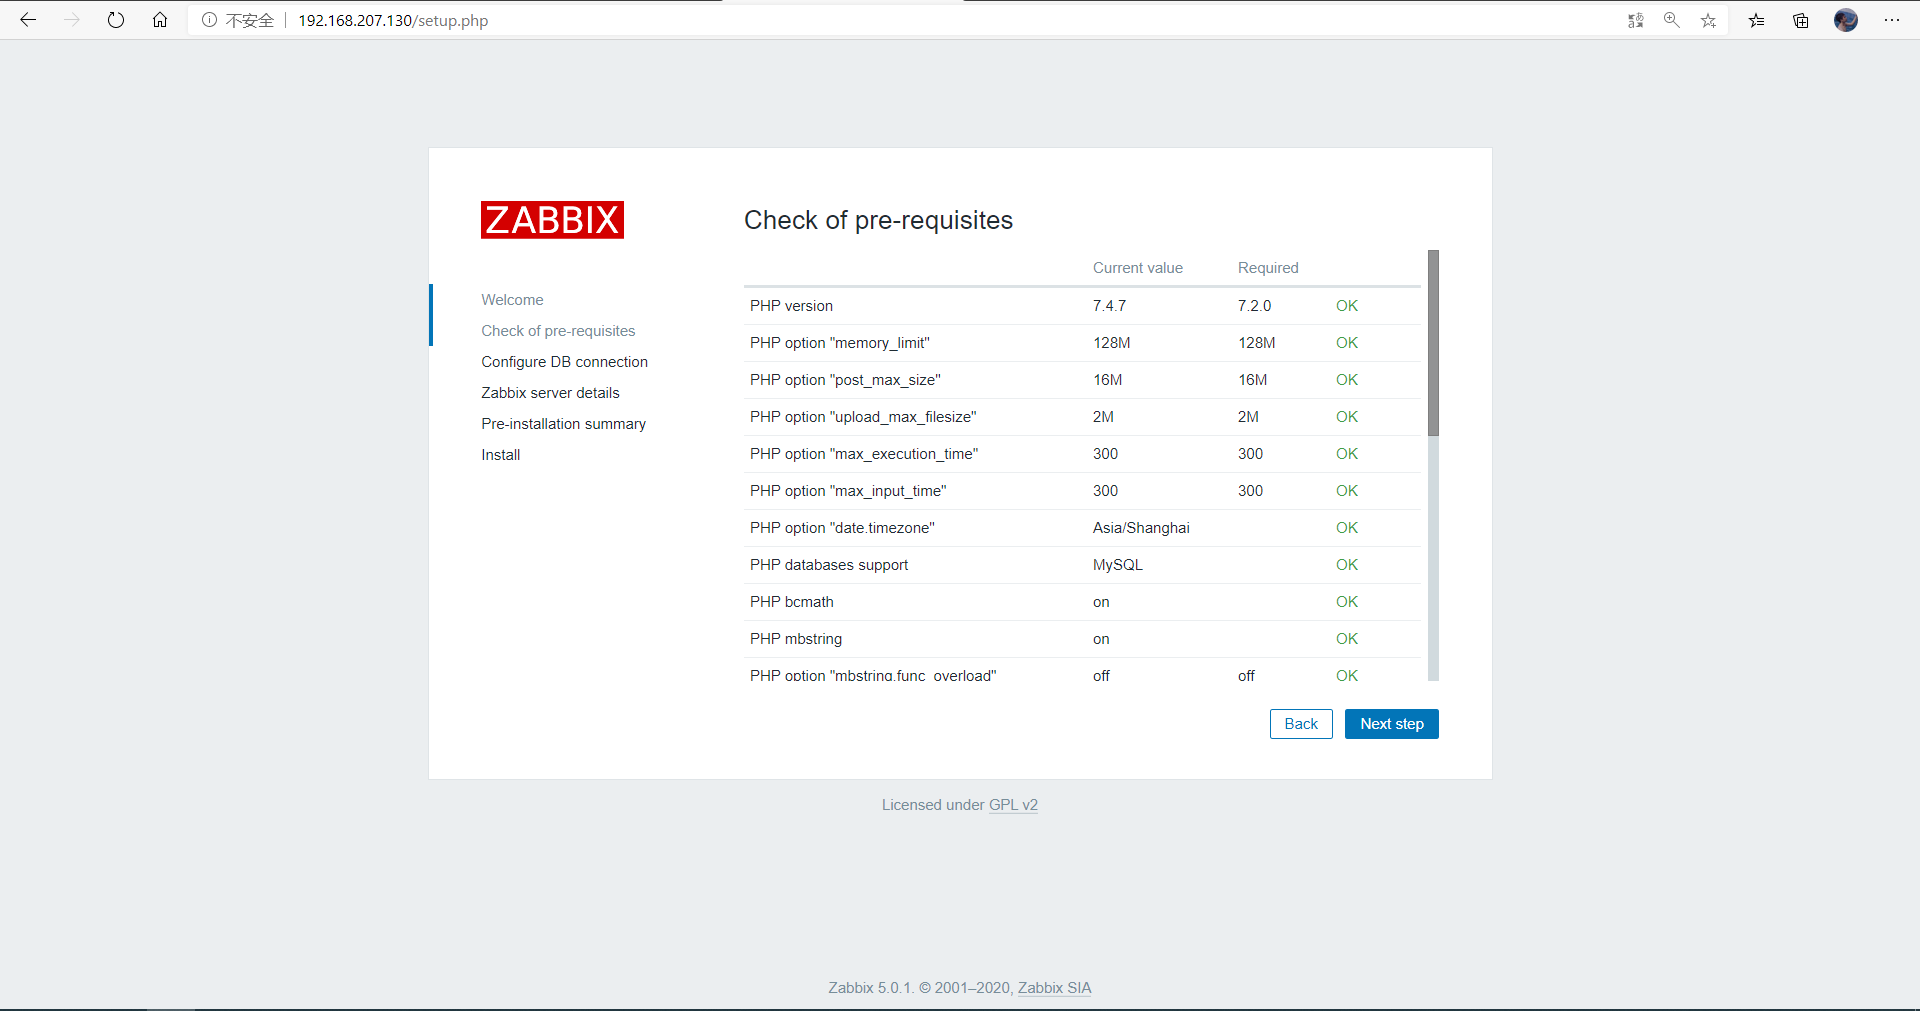
Task: Click PHP option "upload_max_filesize" label
Action: (863, 417)
